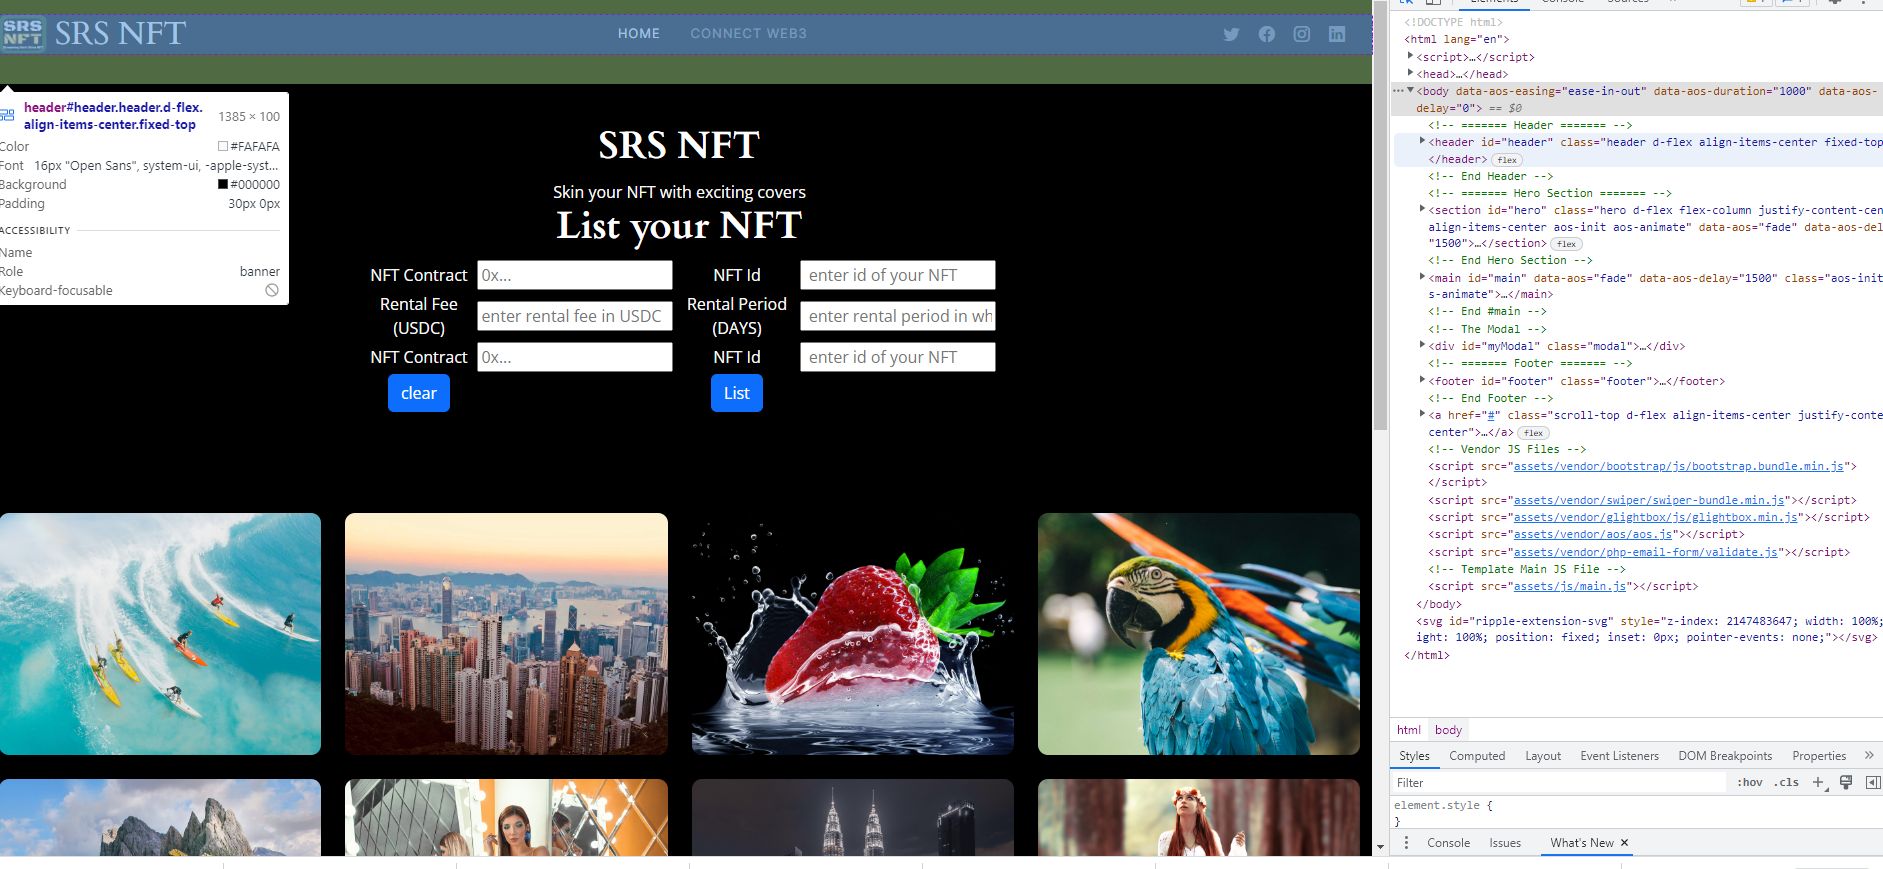Switch to the Issues drawer tab
The image size is (1883, 869).
tap(1505, 843)
